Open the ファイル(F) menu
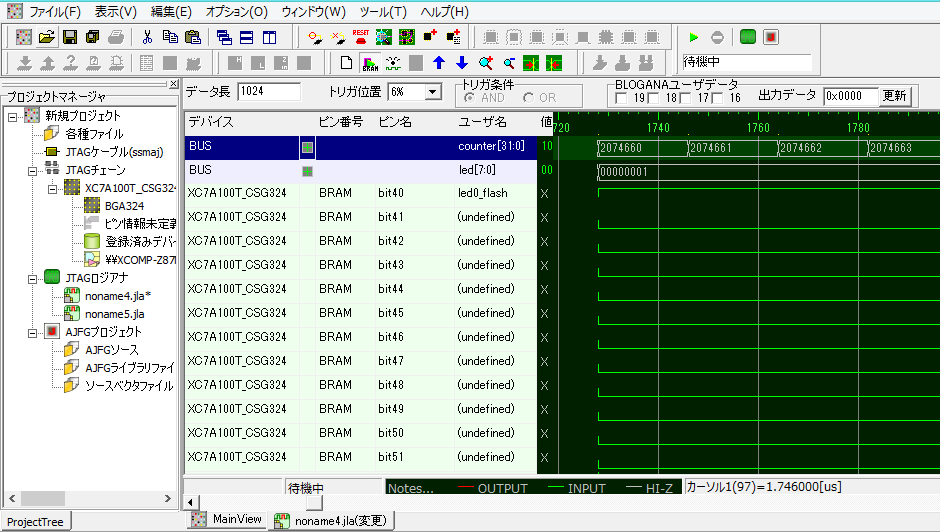The height and width of the screenshot is (532, 940). pyautogui.click(x=55, y=12)
